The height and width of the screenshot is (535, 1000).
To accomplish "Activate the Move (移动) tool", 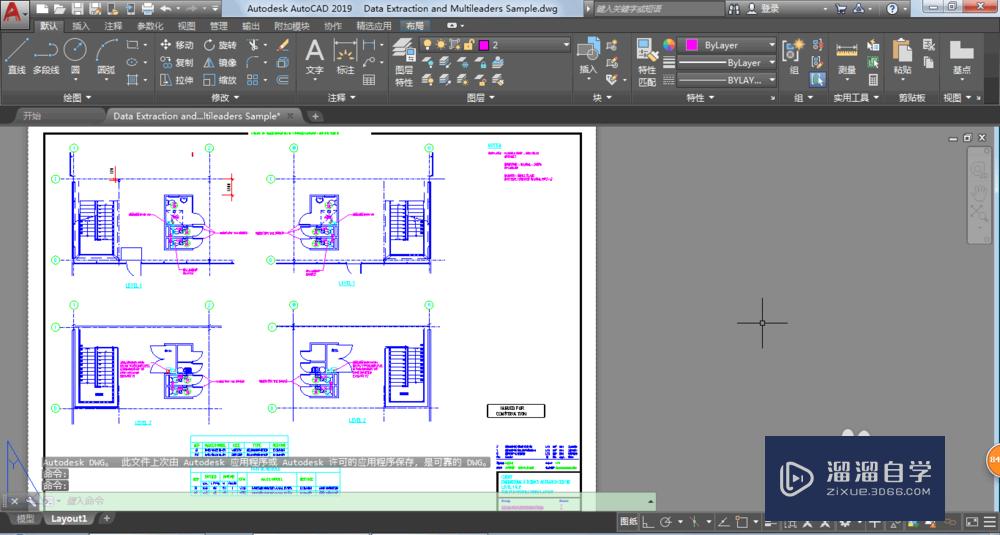I will [x=177, y=45].
